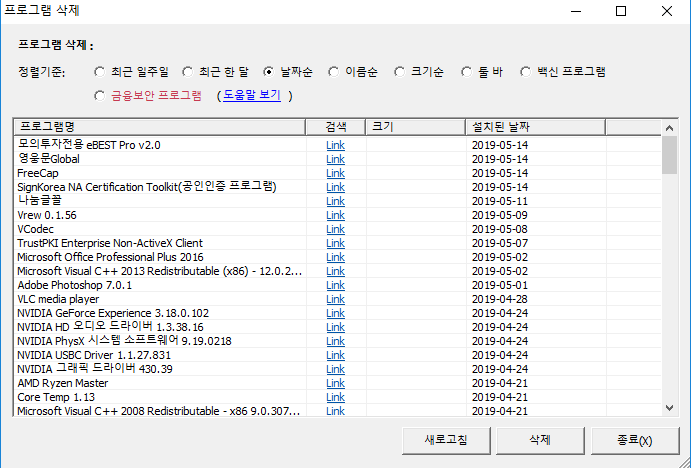Image resolution: width=691 pixels, height=468 pixels.
Task: Open the Link for 나눔글꼴
Action: tap(335, 201)
